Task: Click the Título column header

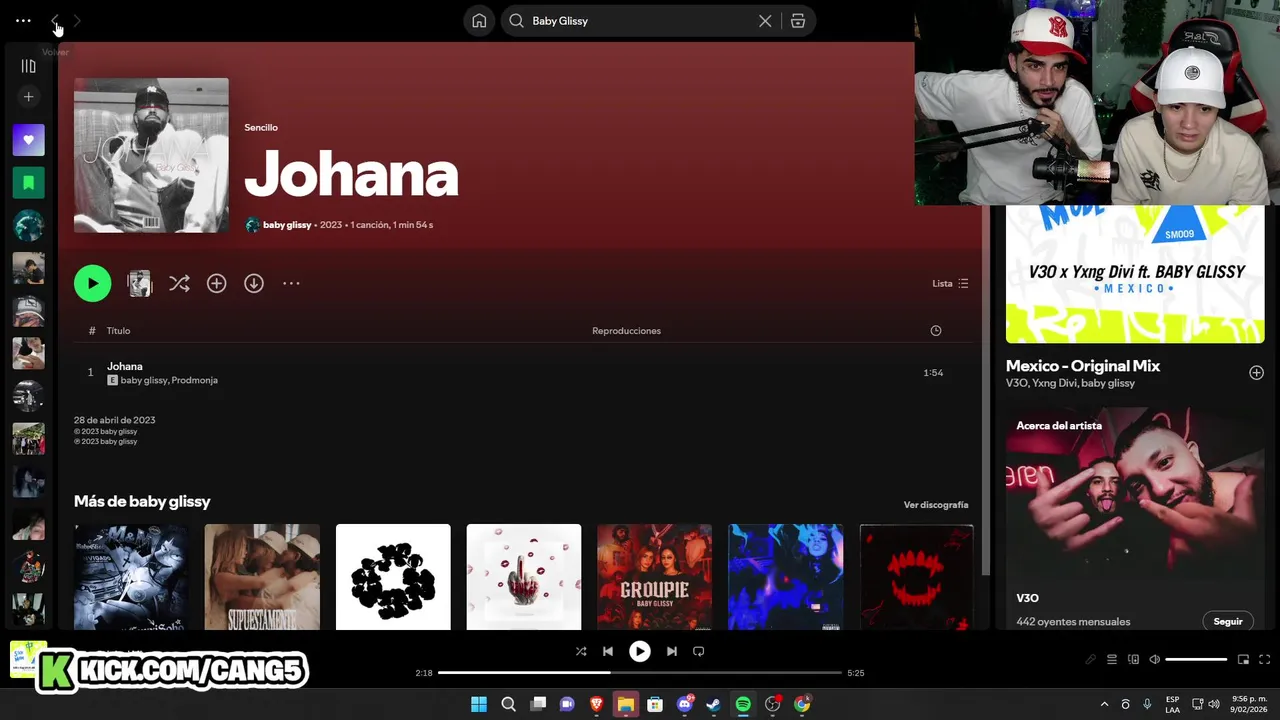Action: (x=118, y=331)
